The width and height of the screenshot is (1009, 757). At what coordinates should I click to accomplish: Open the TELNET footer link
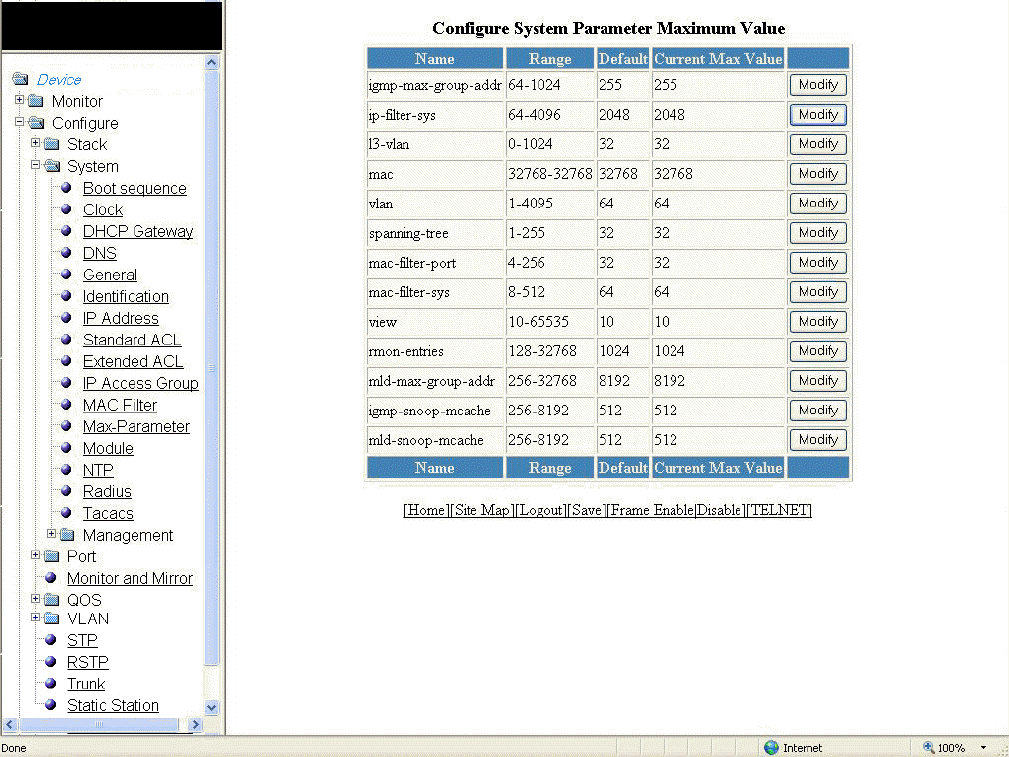(779, 510)
